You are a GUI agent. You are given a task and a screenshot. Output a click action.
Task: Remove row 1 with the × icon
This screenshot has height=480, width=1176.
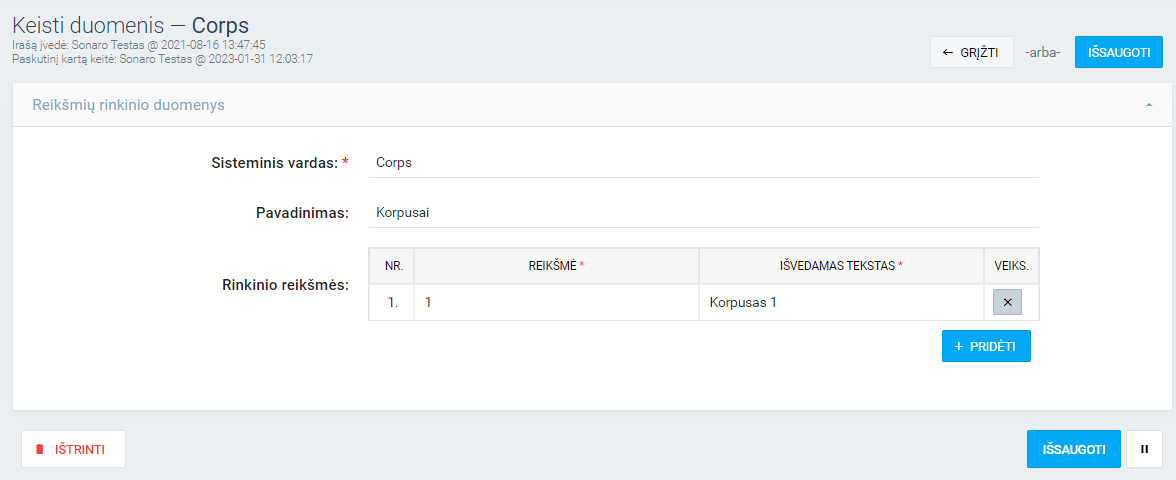pyautogui.click(x=1007, y=302)
